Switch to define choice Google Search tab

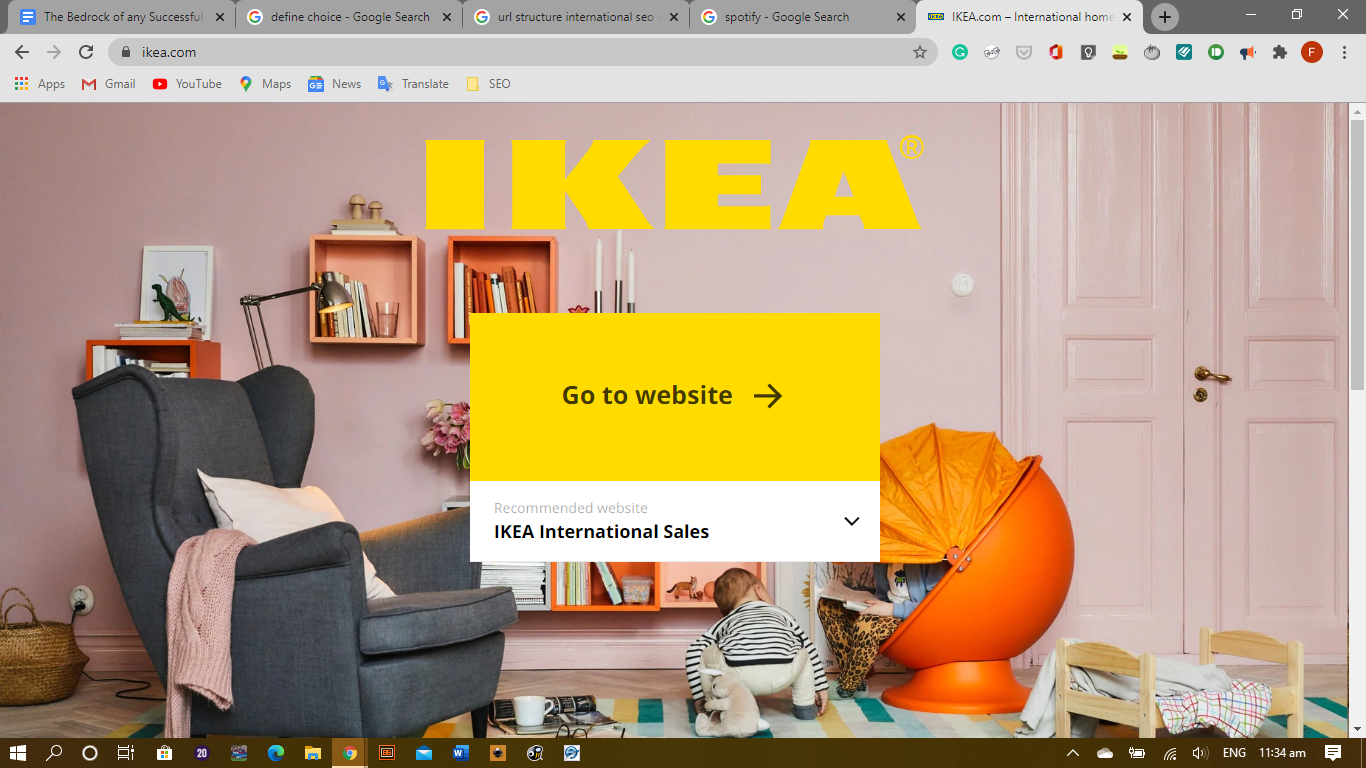click(x=349, y=17)
